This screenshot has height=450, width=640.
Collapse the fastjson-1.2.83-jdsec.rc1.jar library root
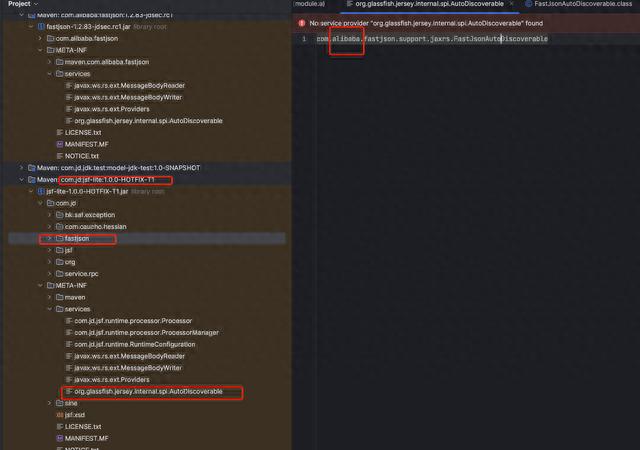click(31, 27)
